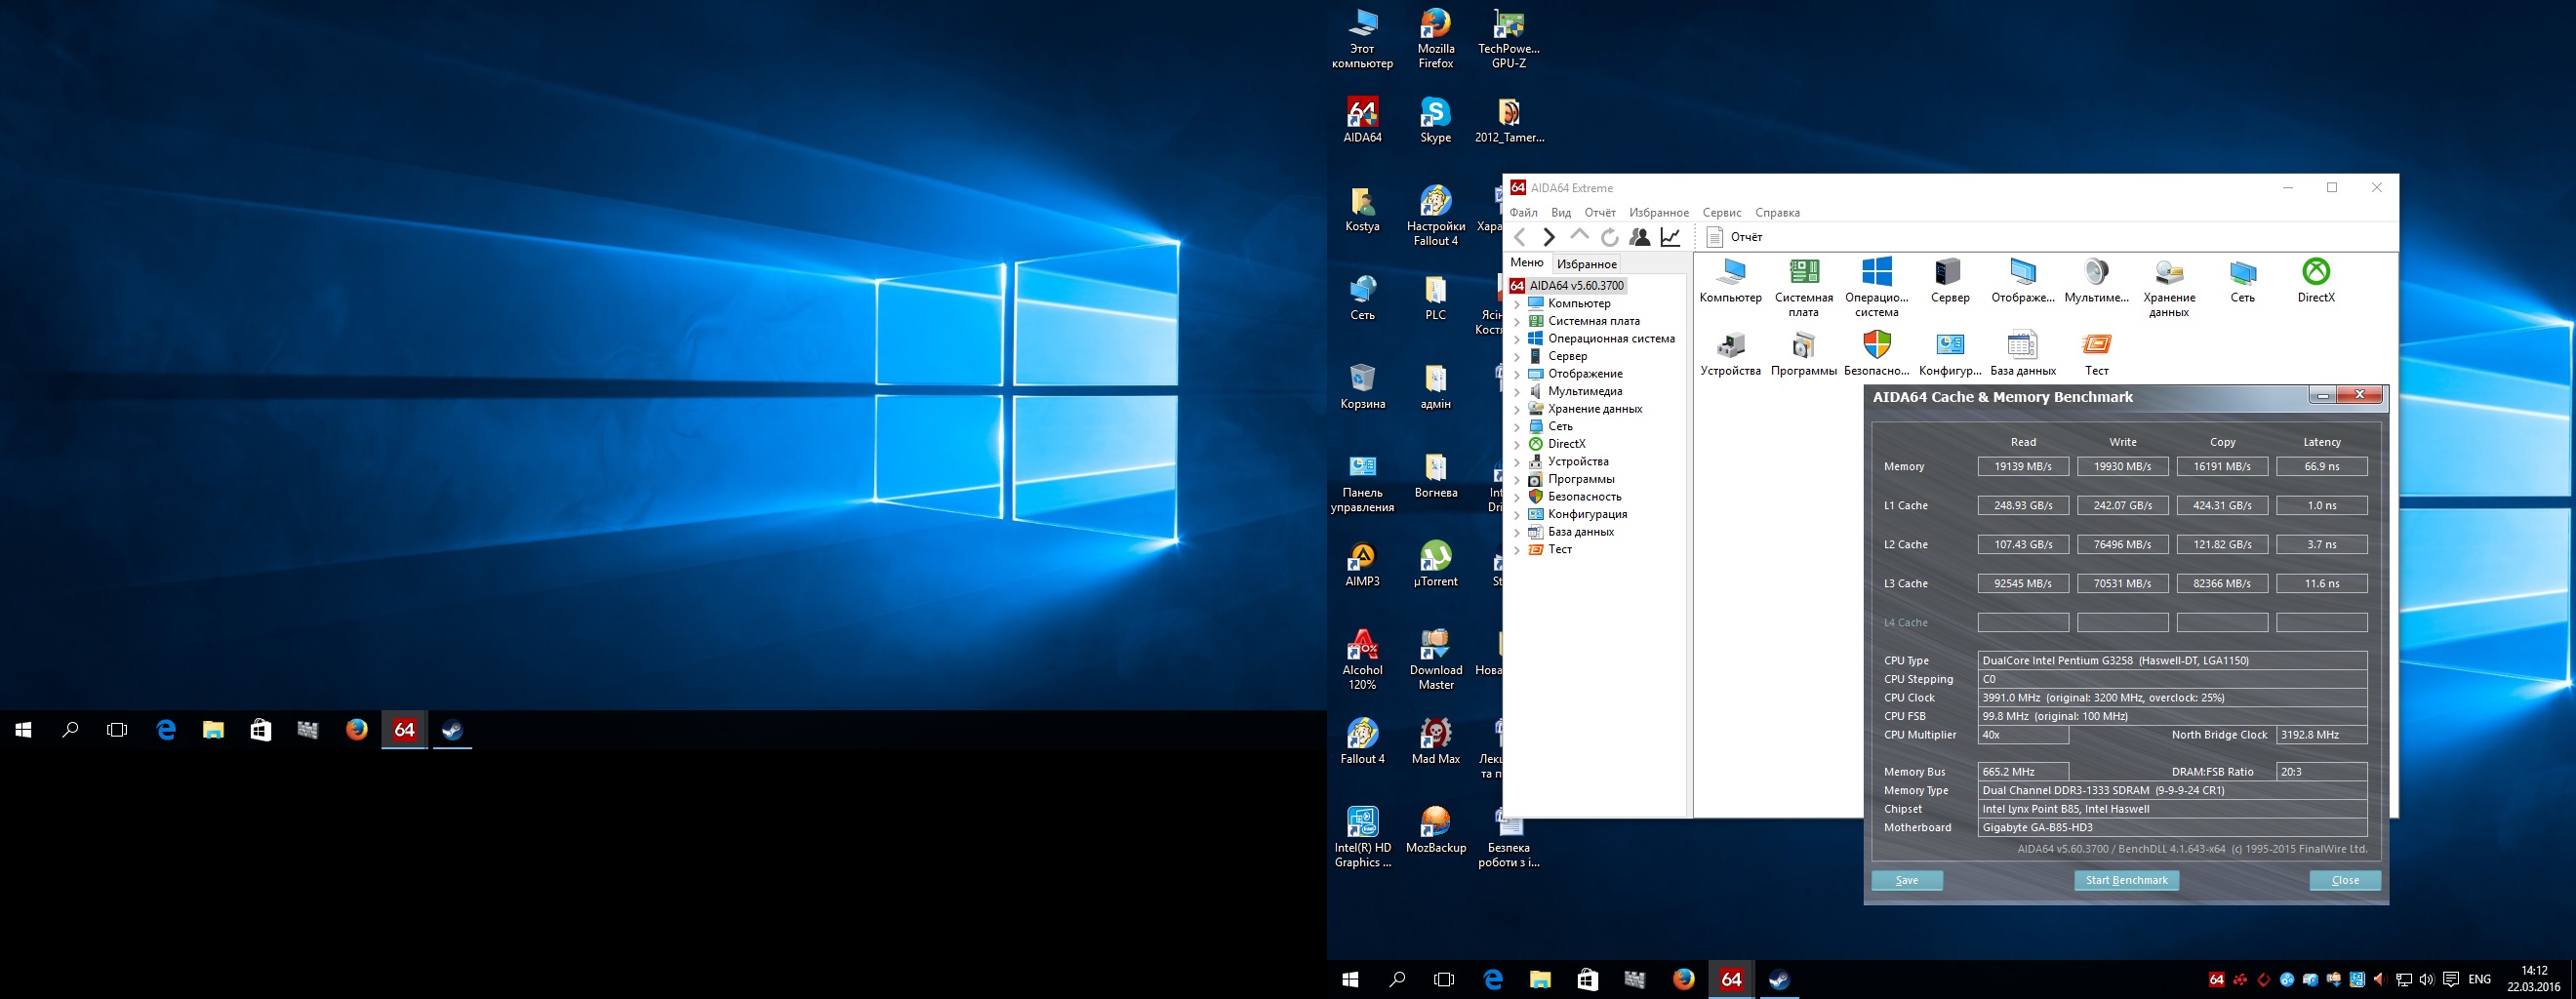Select Операционная система in the tree

[1610, 339]
